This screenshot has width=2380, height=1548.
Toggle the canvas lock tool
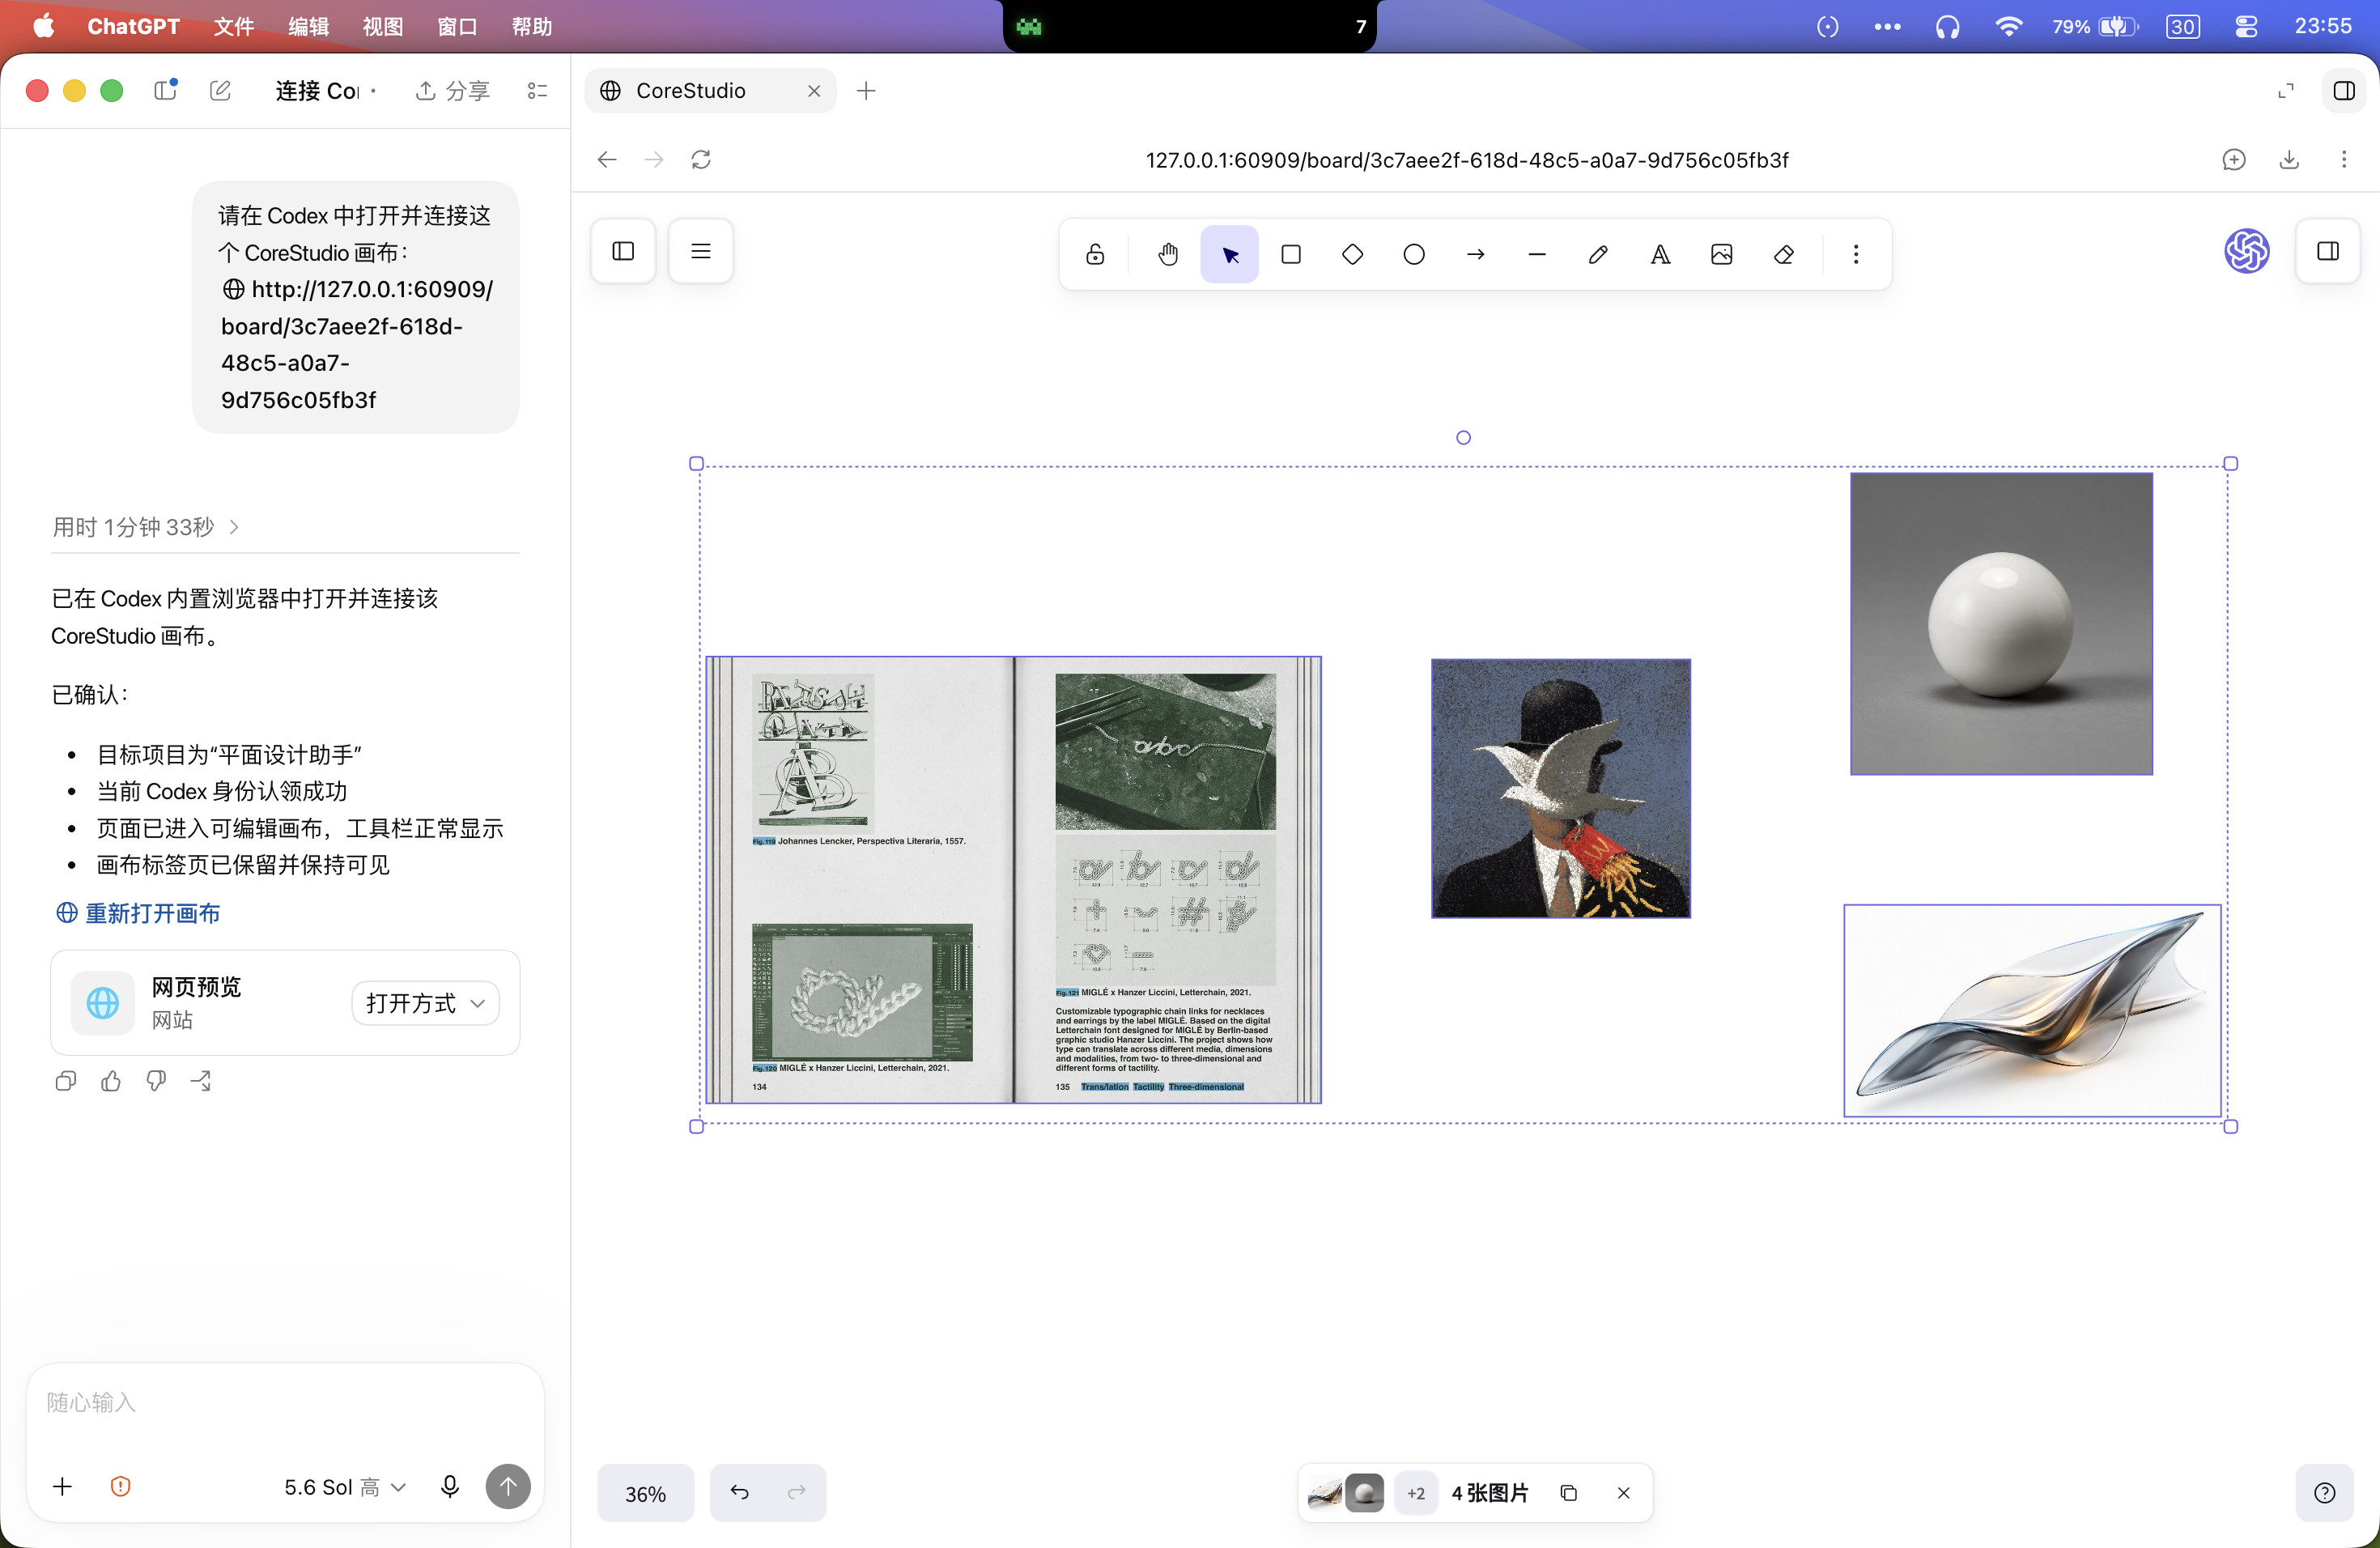[x=1095, y=255]
